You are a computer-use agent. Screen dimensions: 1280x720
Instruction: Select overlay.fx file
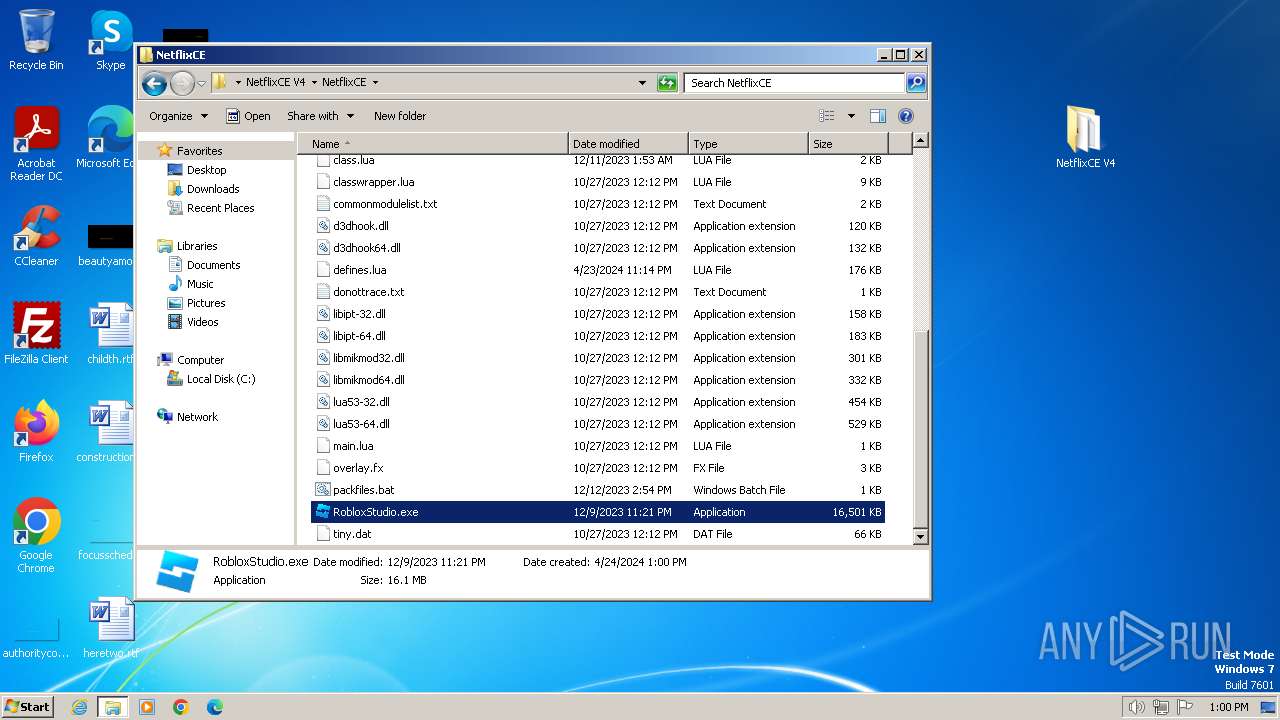point(358,468)
